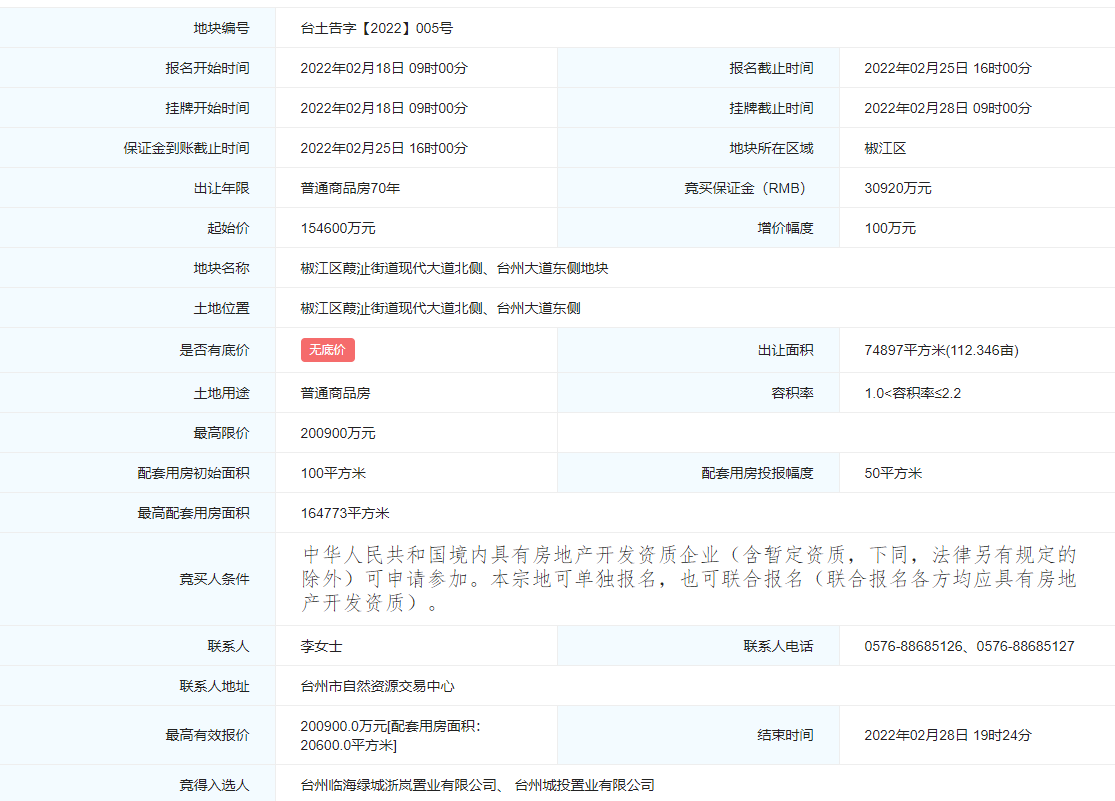Viewport: 1115px width, 801px height.
Task: Click starting price 154600万元
Action: pos(338,228)
